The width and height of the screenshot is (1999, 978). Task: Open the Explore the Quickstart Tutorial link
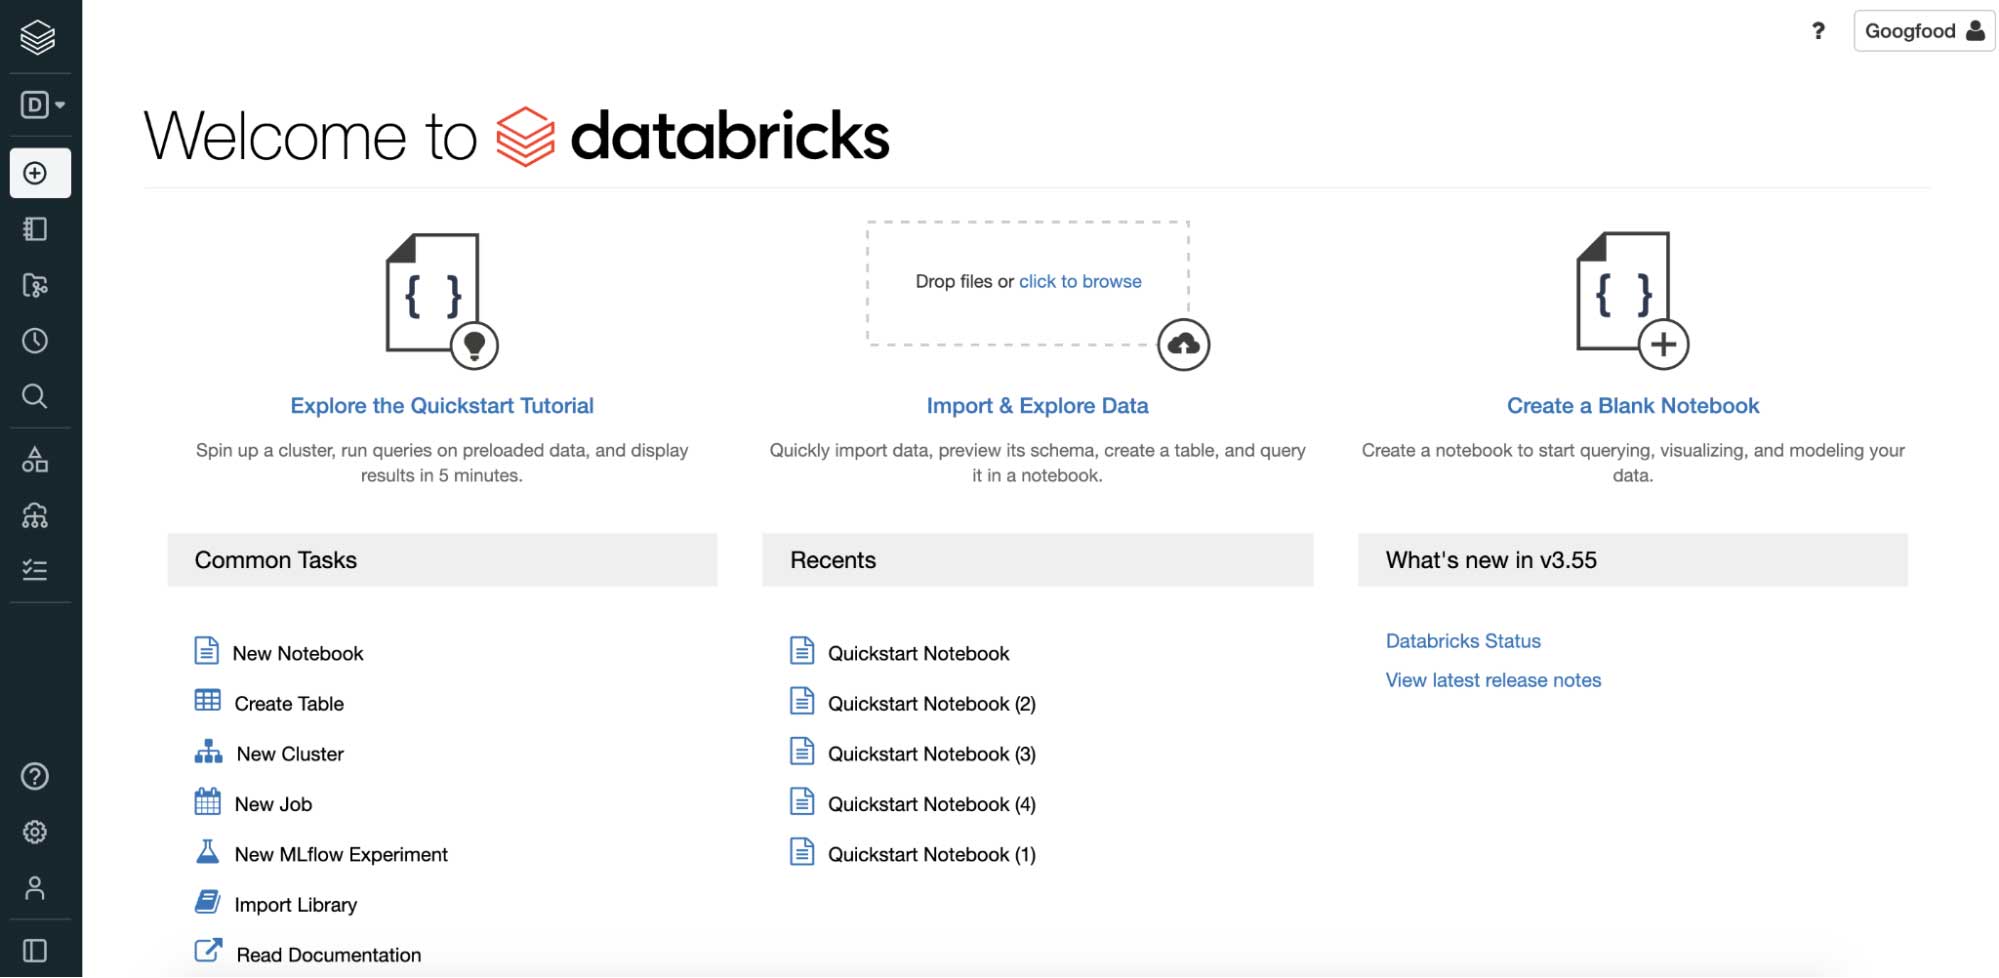pos(442,406)
